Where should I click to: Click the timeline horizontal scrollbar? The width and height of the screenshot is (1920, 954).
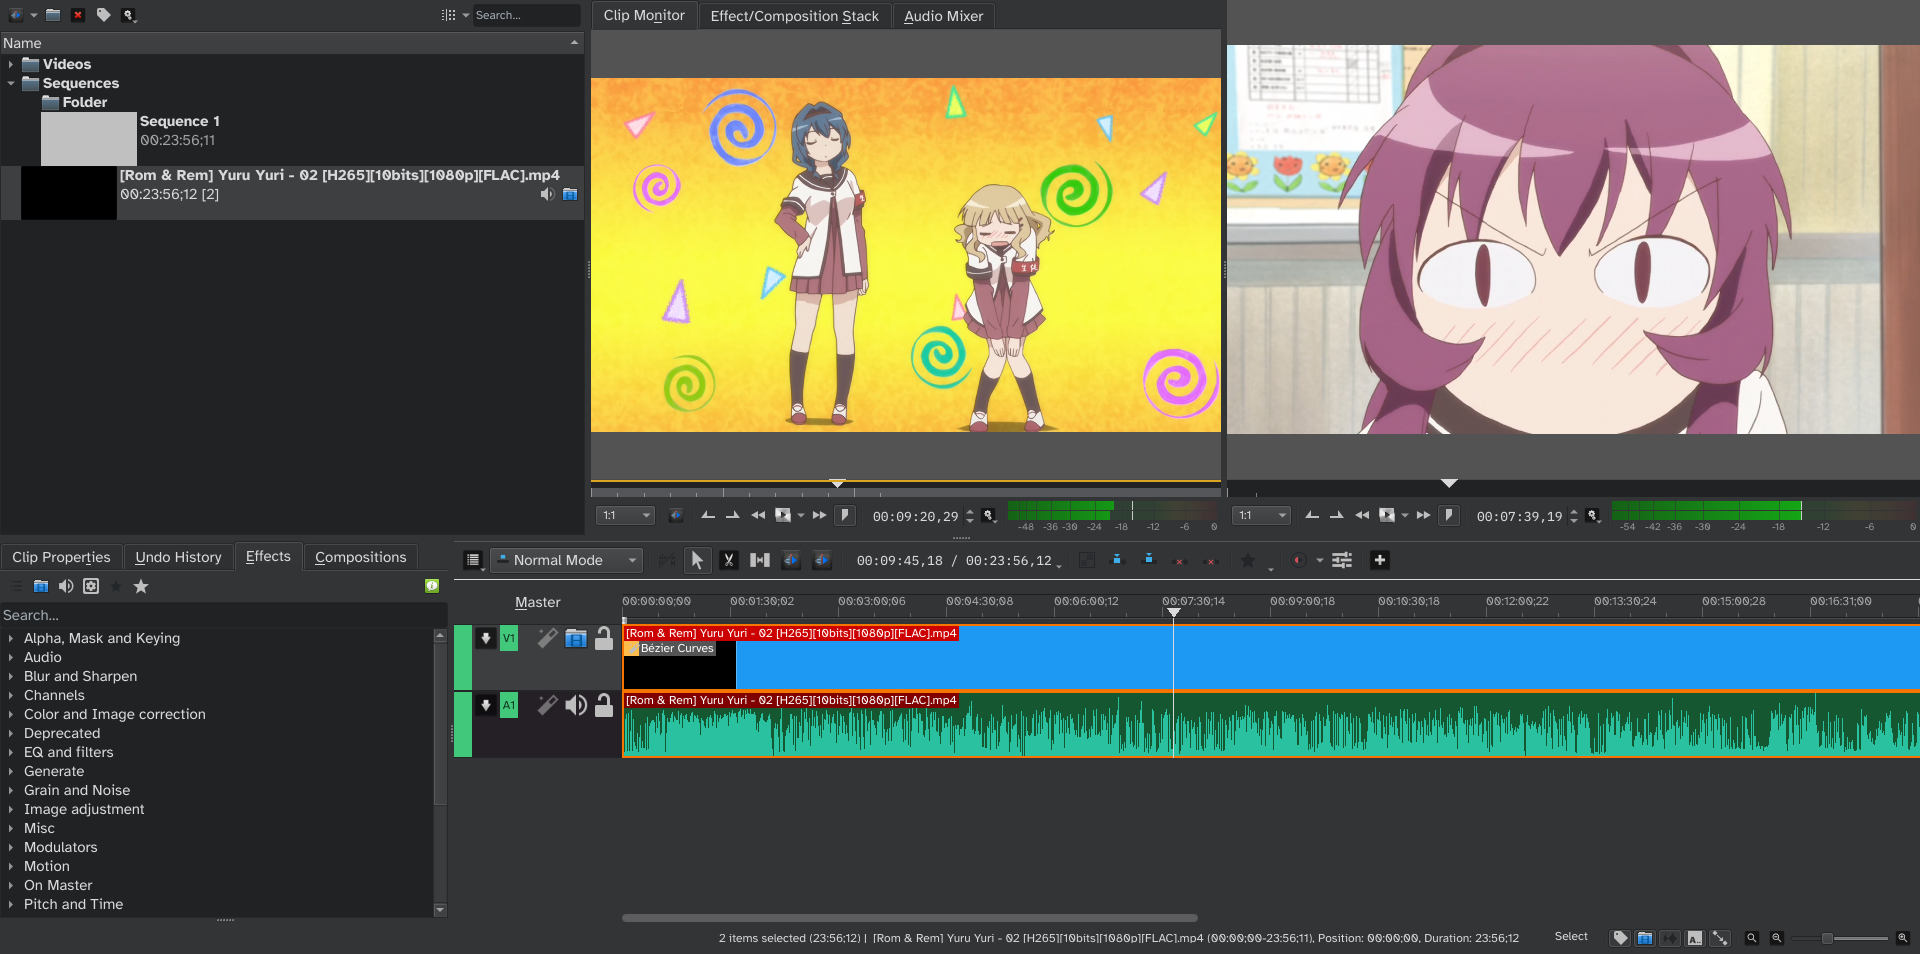909,917
